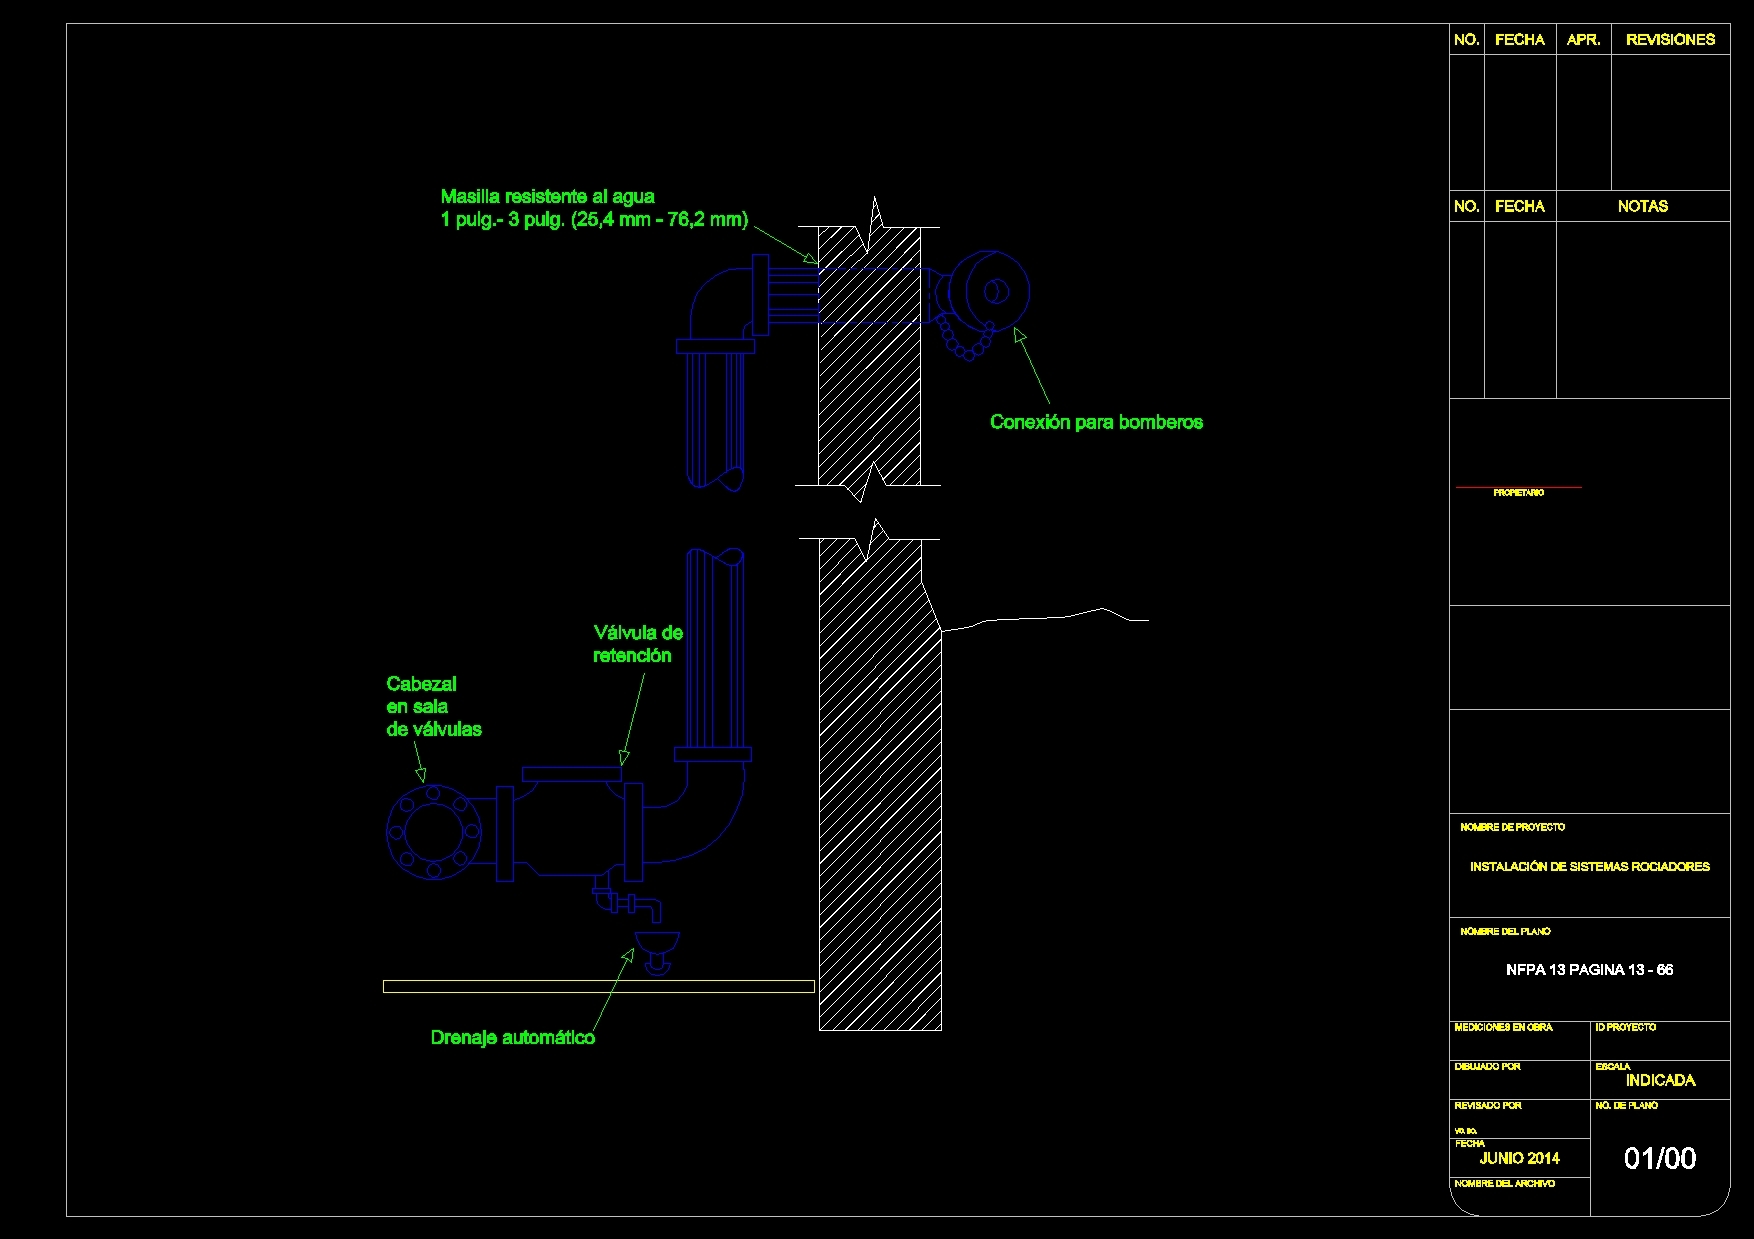
Task: Click 'NO.' header in the NOTAS table
Action: pos(1467,206)
